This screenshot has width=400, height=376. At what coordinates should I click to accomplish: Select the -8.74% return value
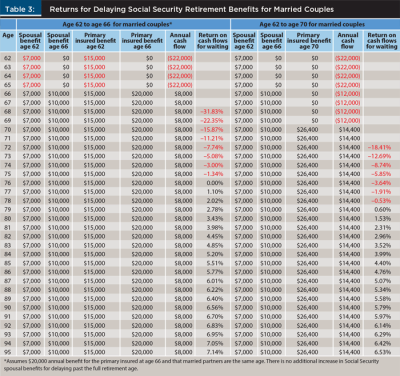381,165
